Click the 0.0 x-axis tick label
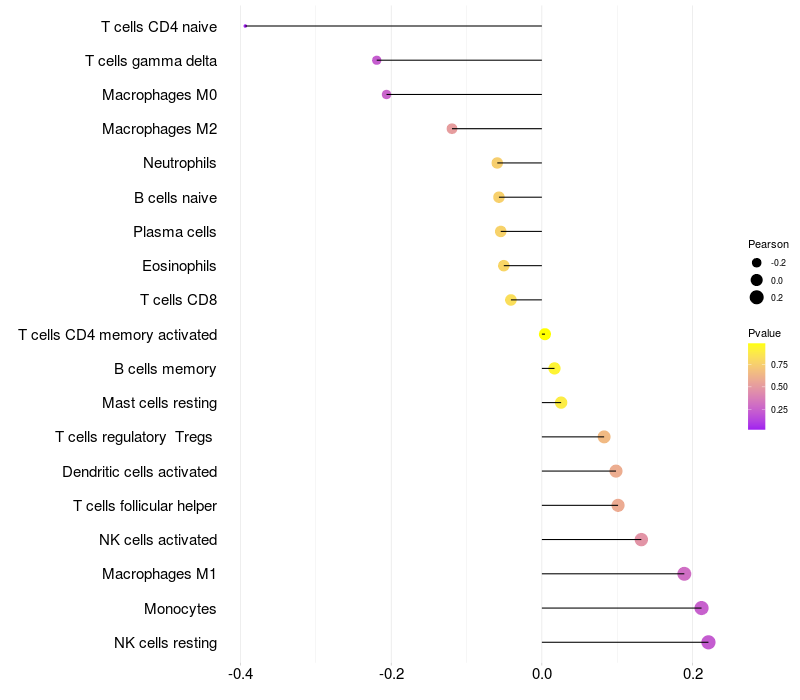 [x=542, y=674]
